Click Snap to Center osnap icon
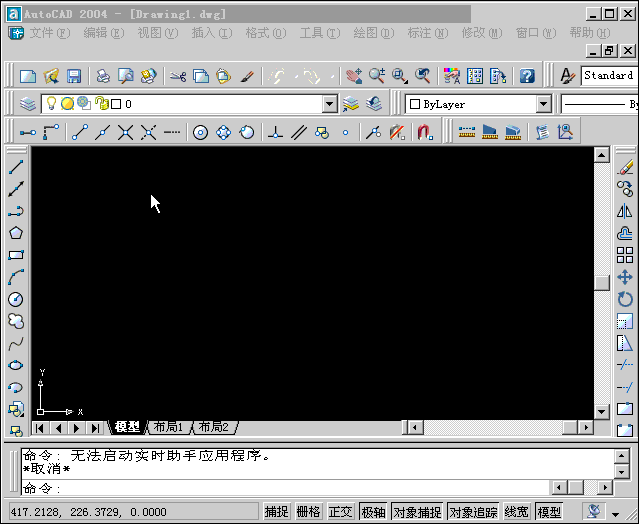This screenshot has height=524, width=639. click(200, 132)
